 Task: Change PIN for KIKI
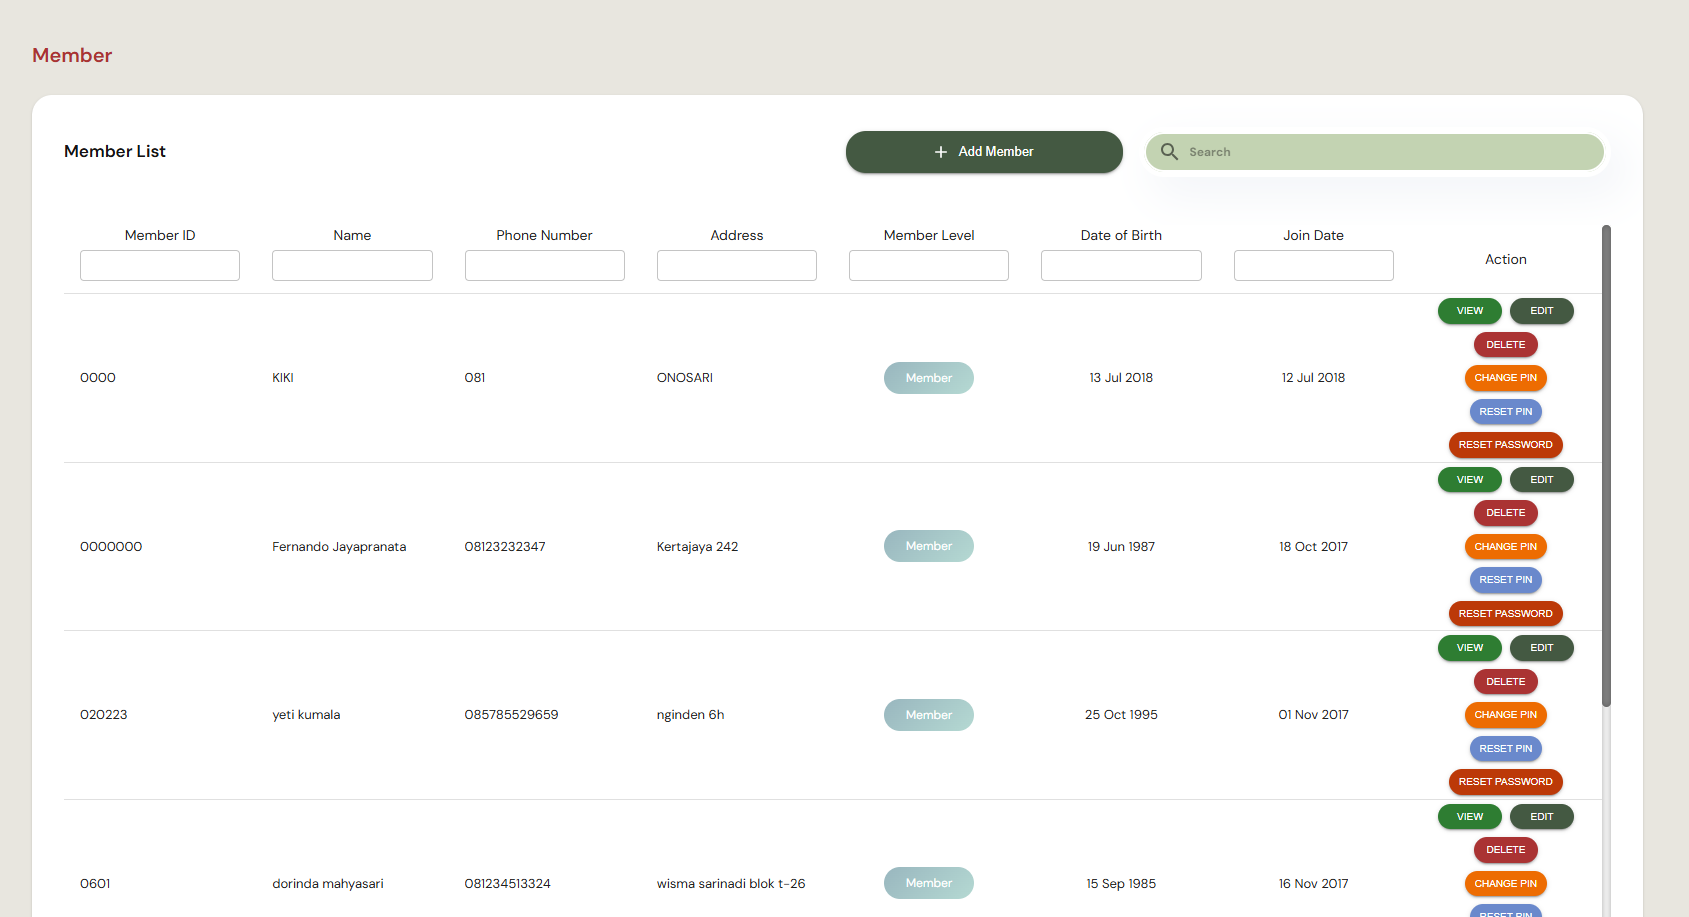[1506, 378]
